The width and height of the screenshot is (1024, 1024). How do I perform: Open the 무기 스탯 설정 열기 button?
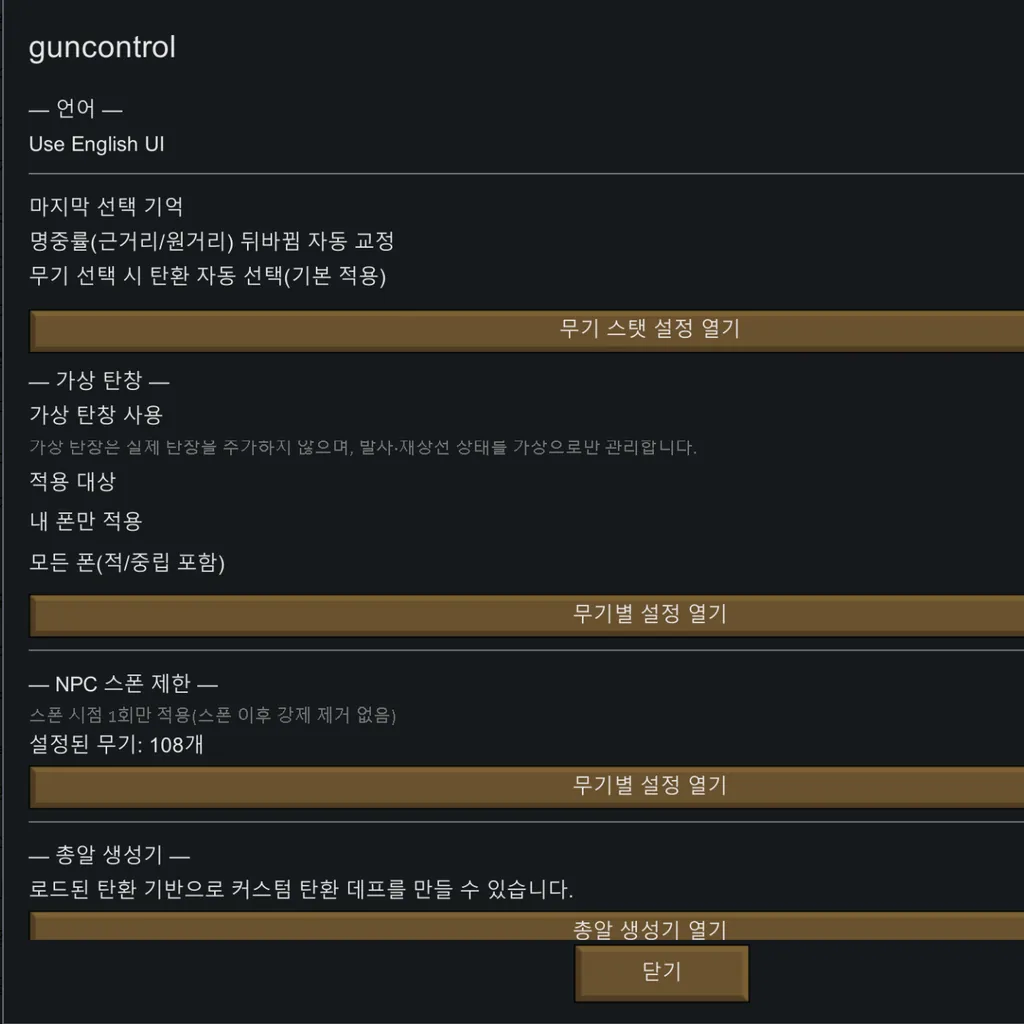pyautogui.click(x=649, y=330)
